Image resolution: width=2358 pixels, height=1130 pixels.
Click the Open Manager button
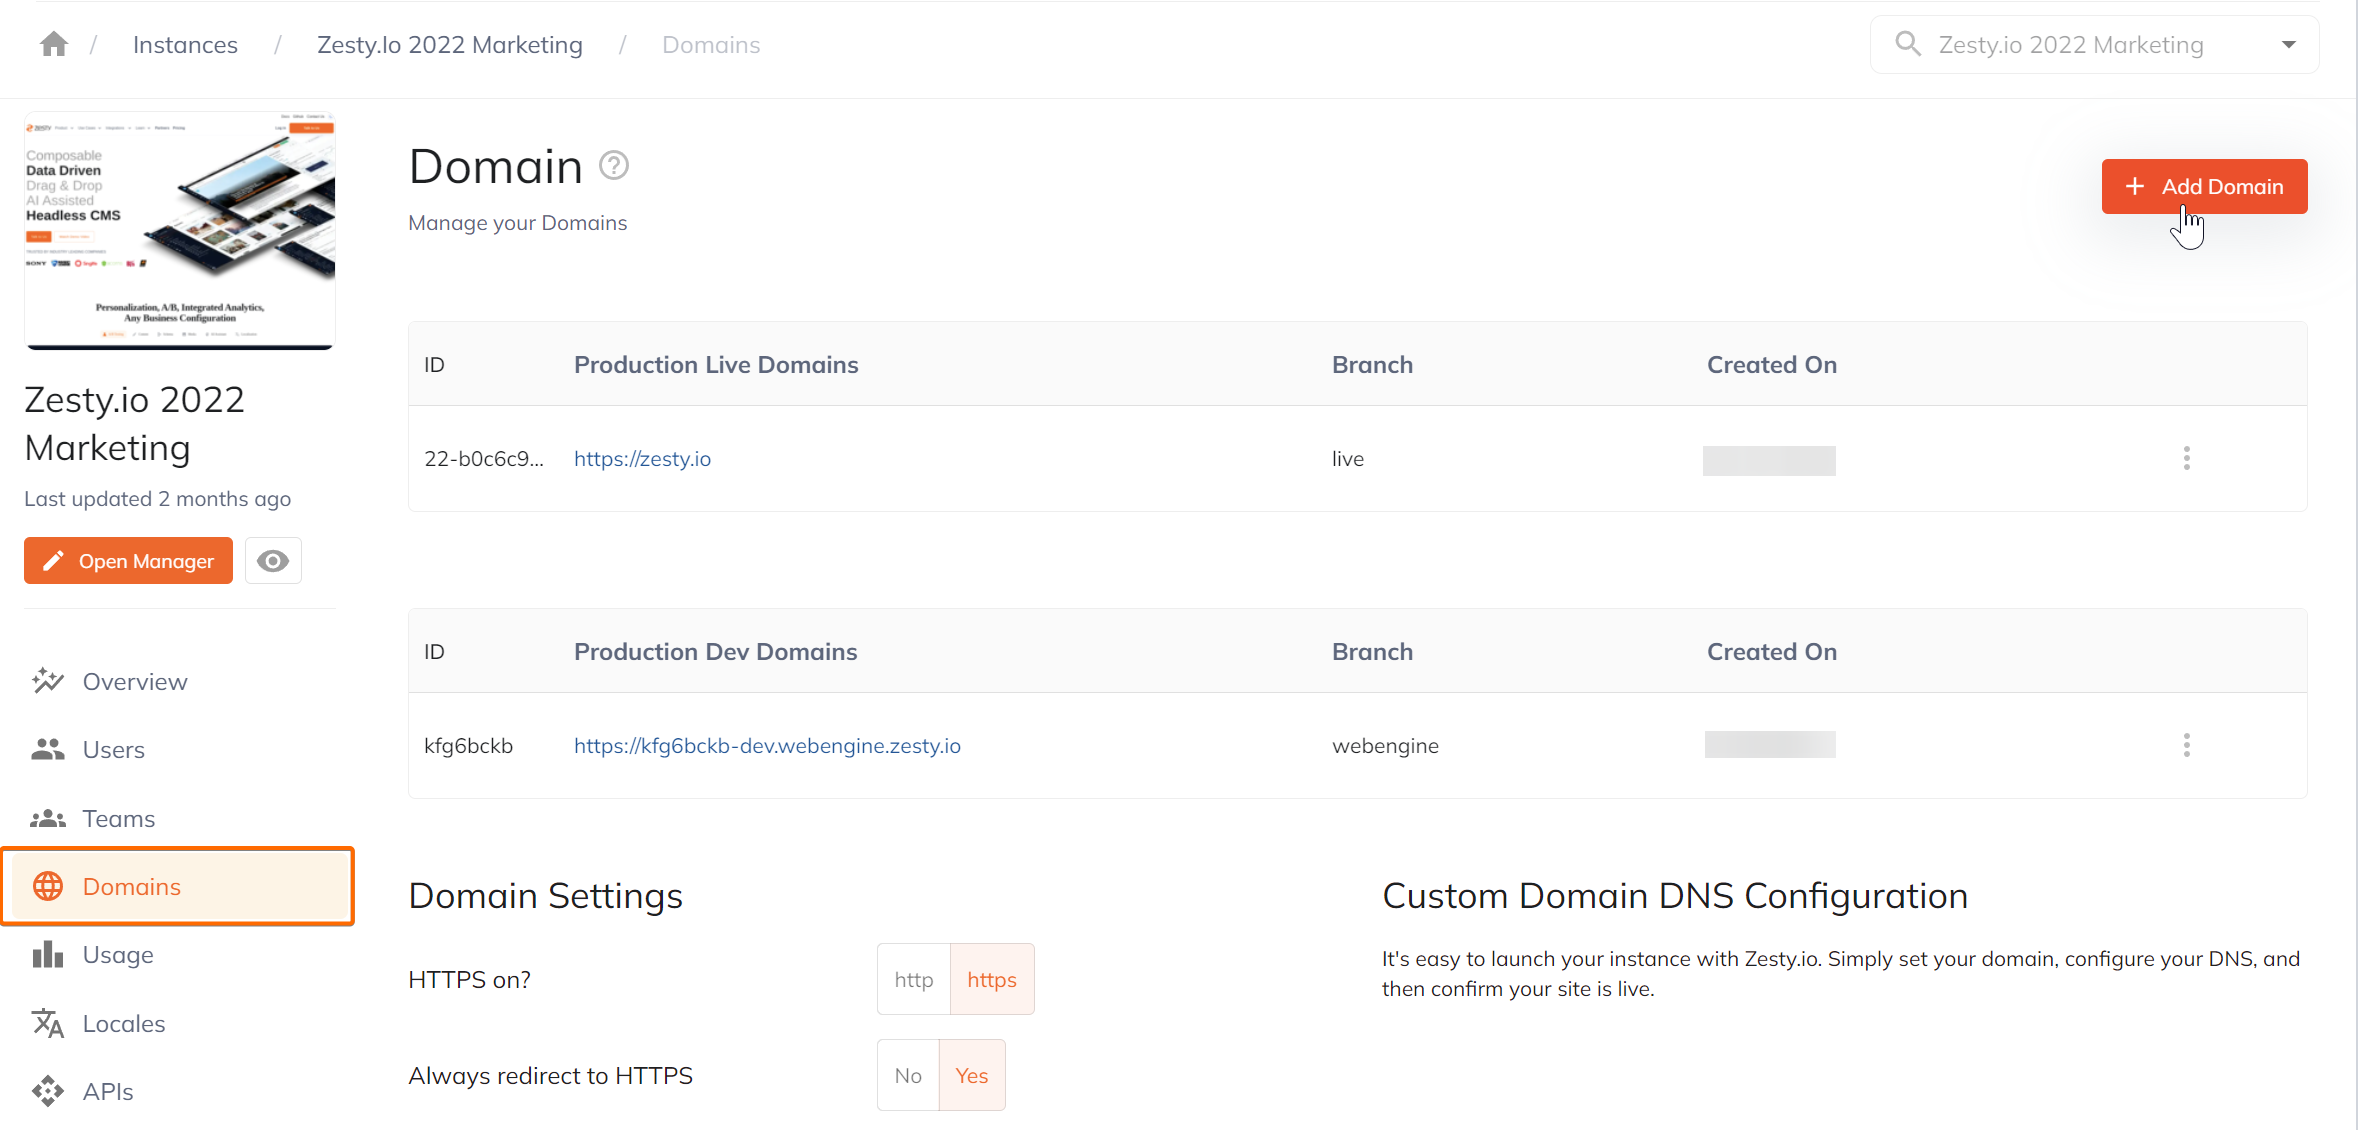coord(128,561)
